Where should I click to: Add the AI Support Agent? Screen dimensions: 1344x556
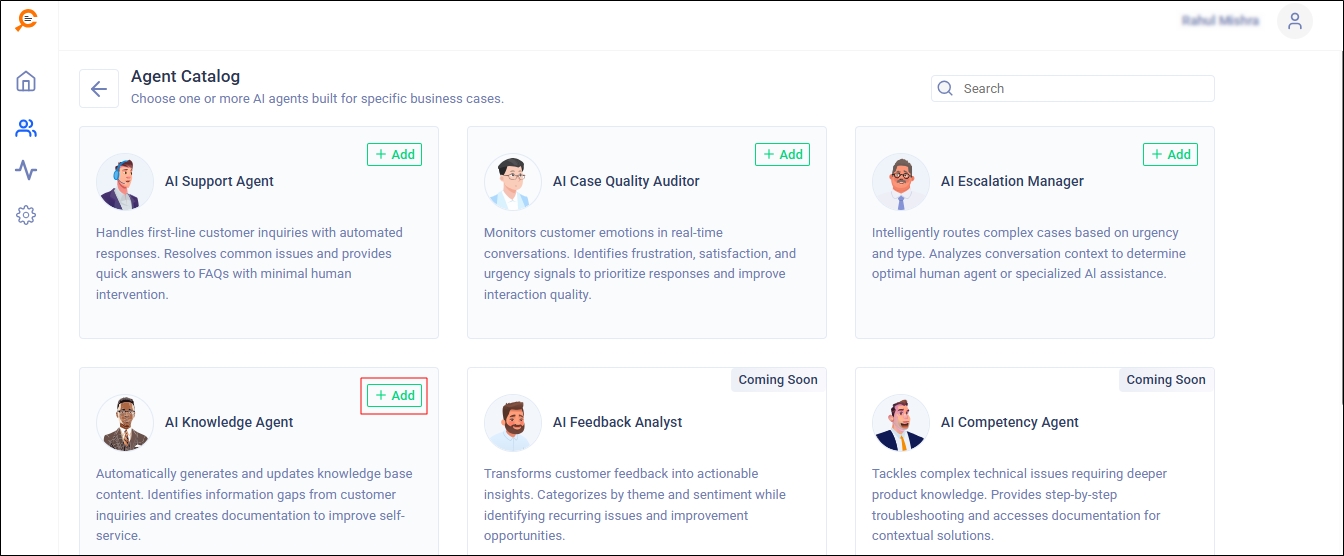point(394,154)
